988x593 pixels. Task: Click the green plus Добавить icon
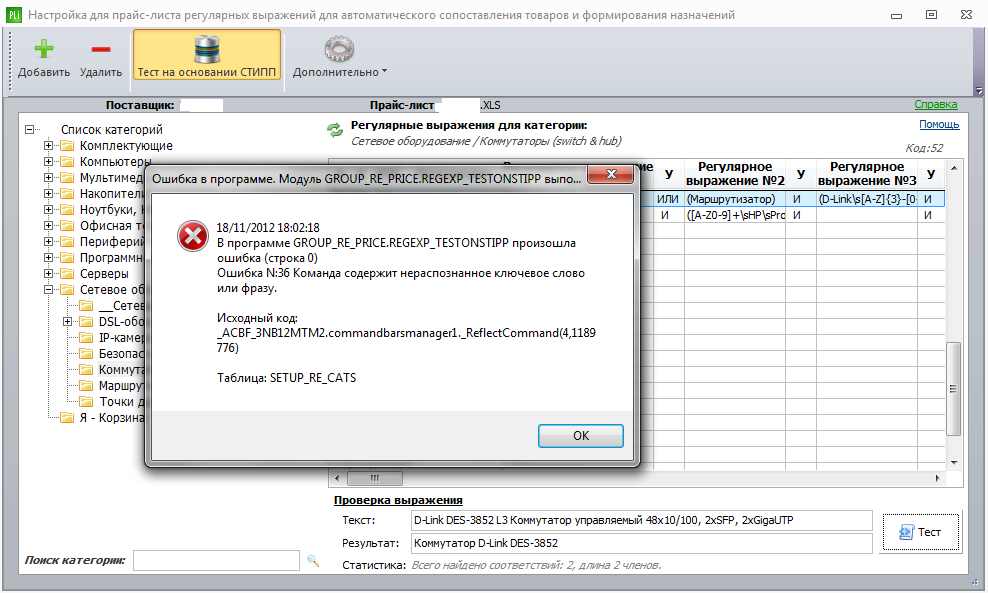43,49
